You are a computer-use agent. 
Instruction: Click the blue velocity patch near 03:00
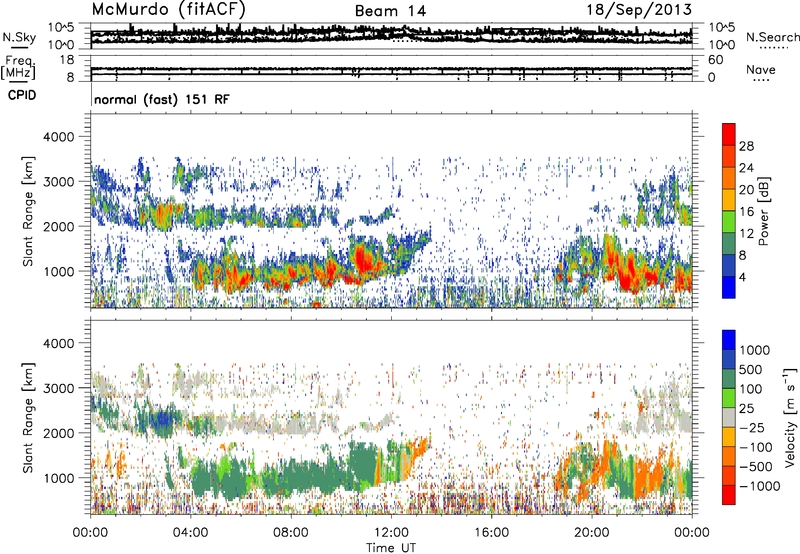click(x=164, y=419)
